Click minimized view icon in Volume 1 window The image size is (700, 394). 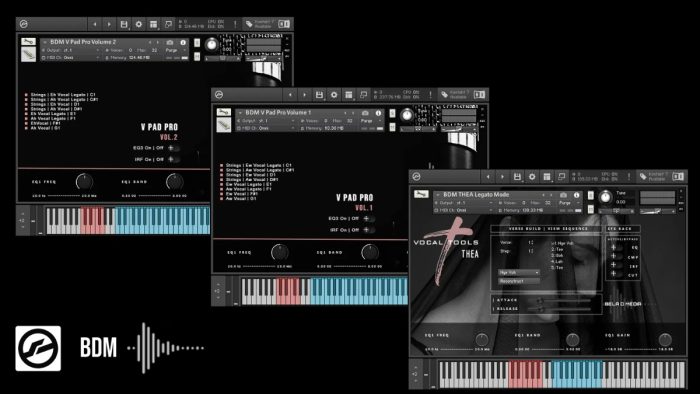click(x=363, y=95)
